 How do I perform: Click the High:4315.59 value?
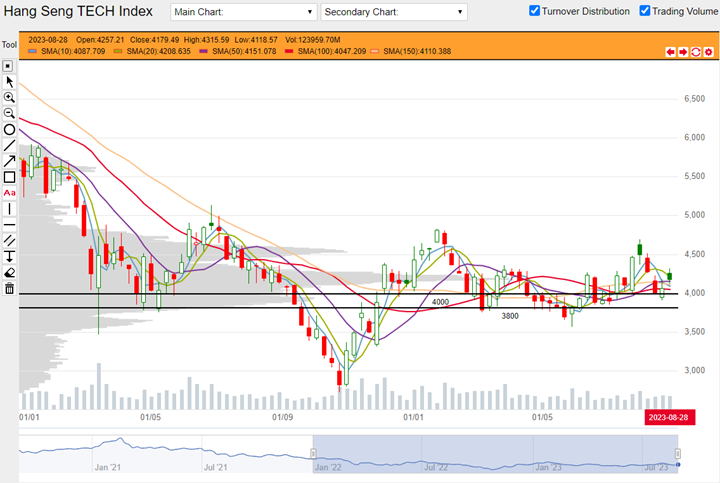[x=206, y=40]
